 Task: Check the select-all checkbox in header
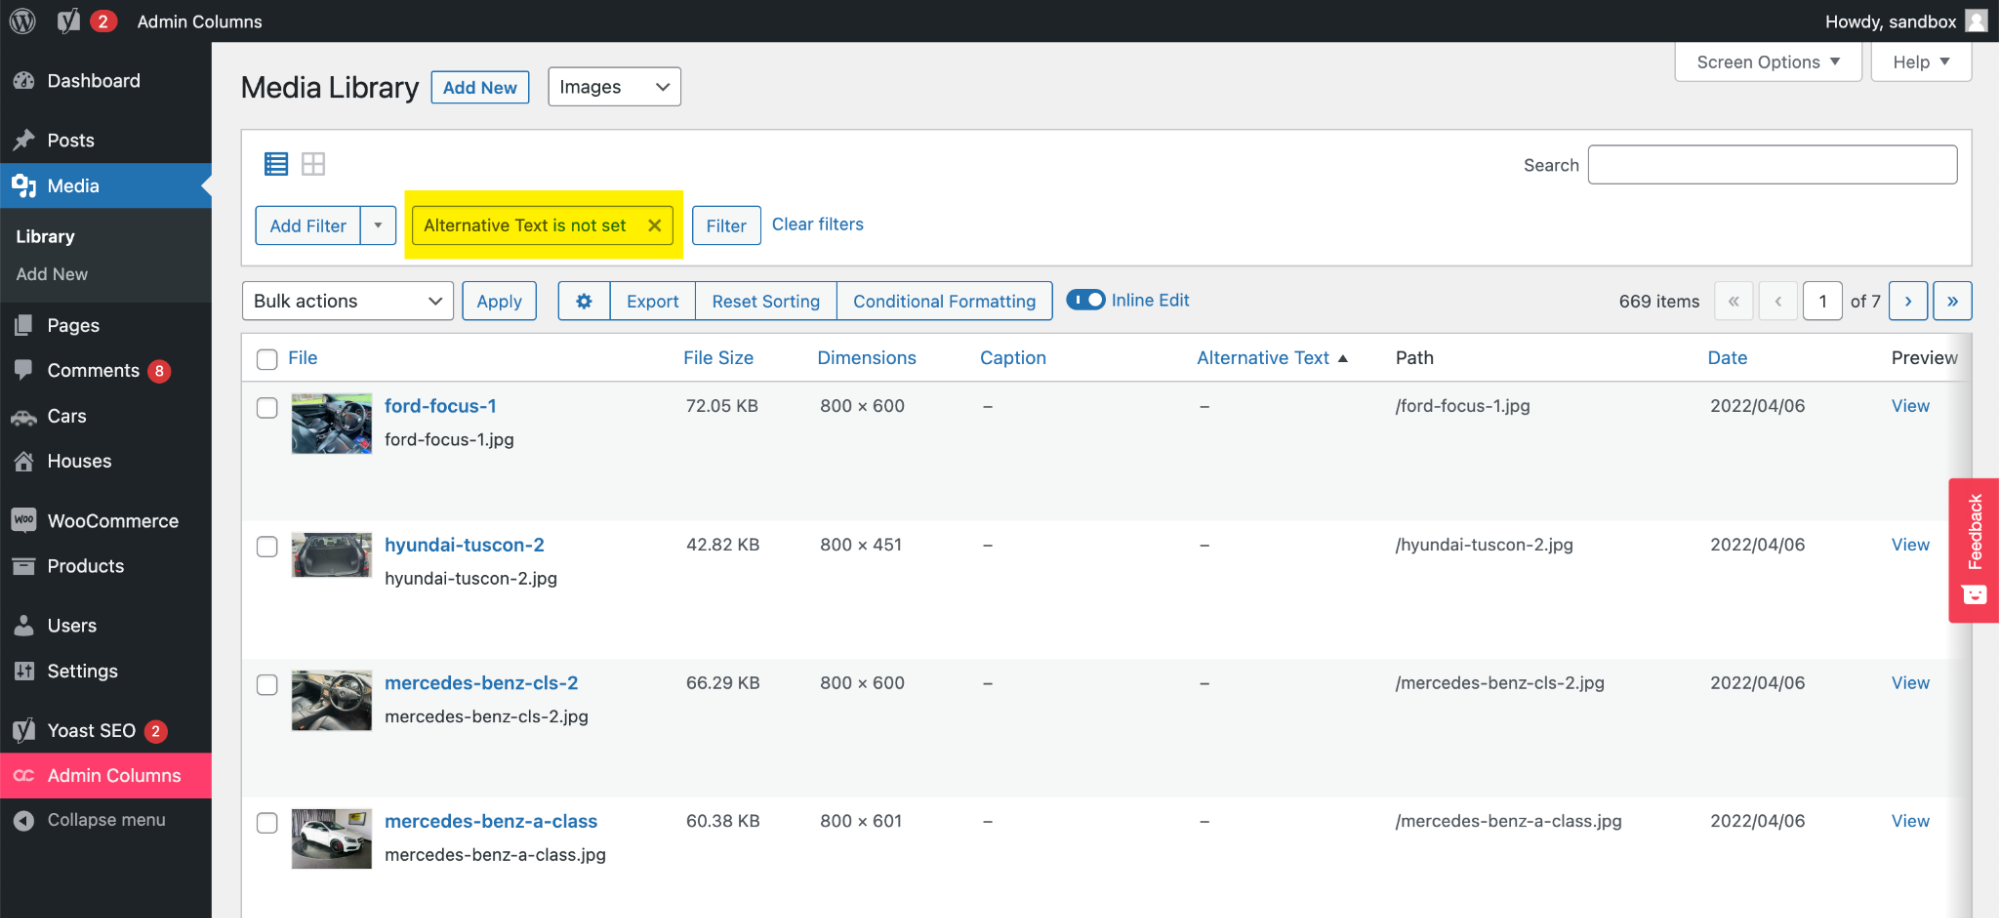267,359
